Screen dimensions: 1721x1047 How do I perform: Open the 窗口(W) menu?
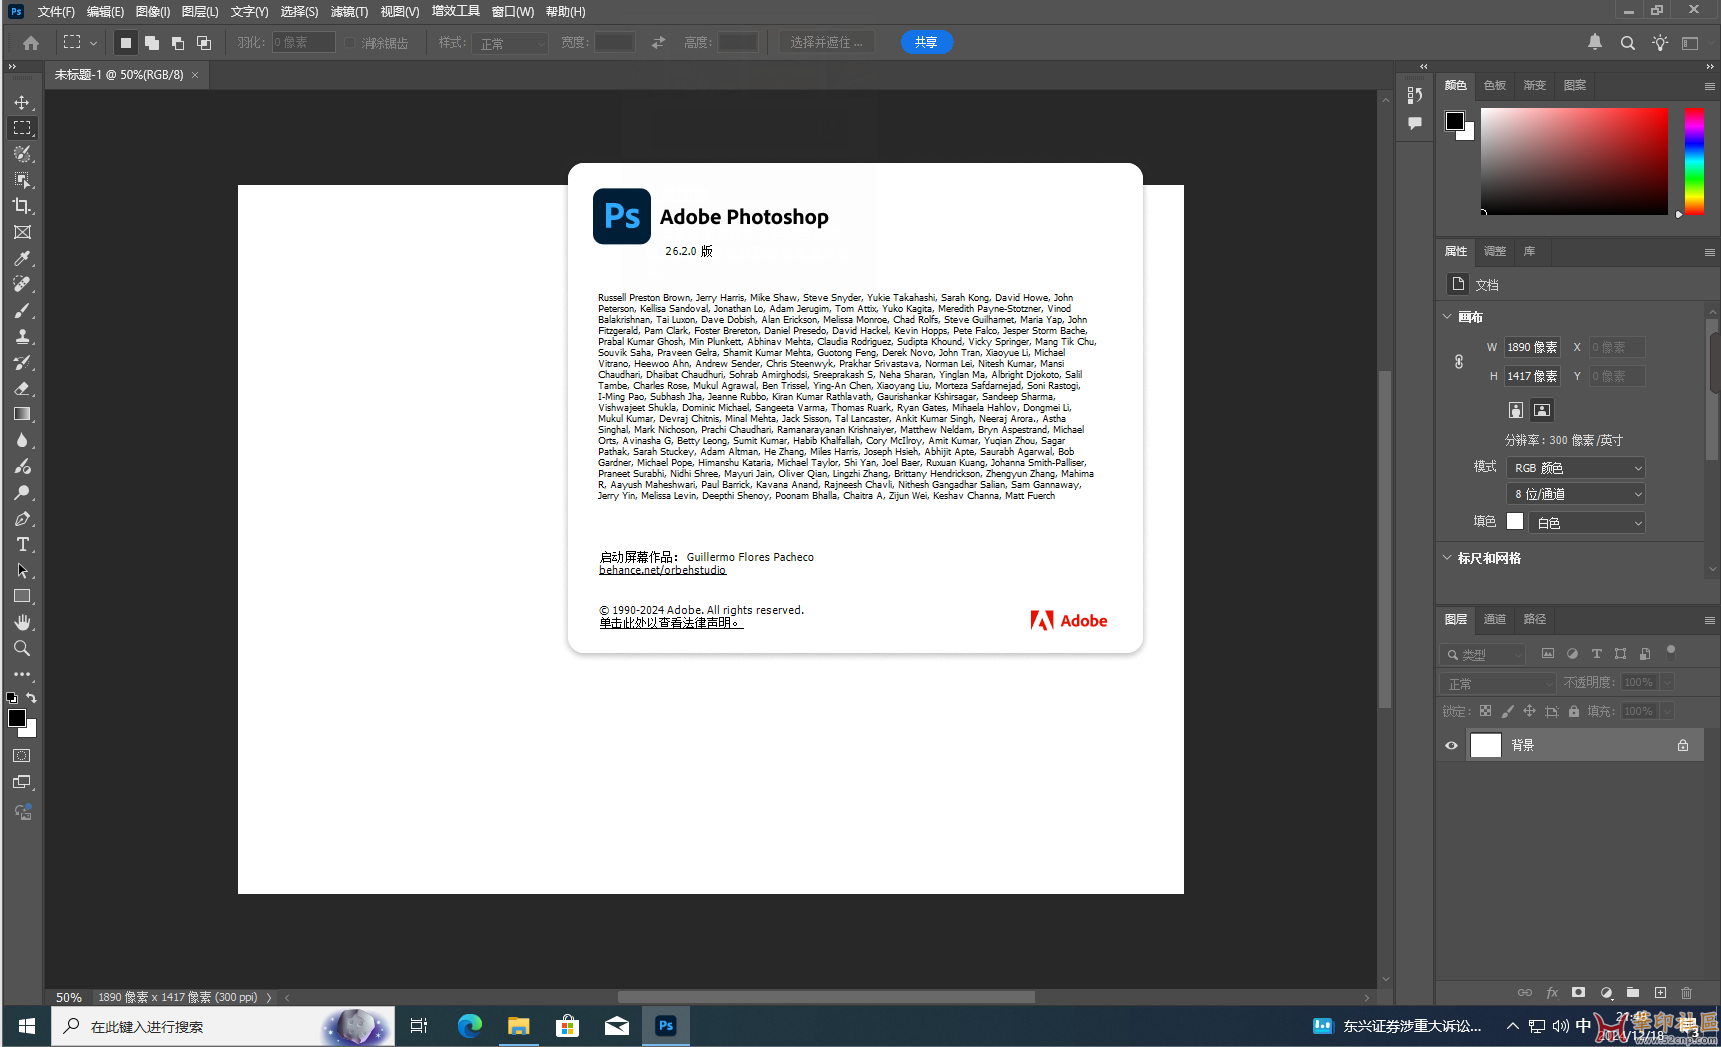point(513,12)
